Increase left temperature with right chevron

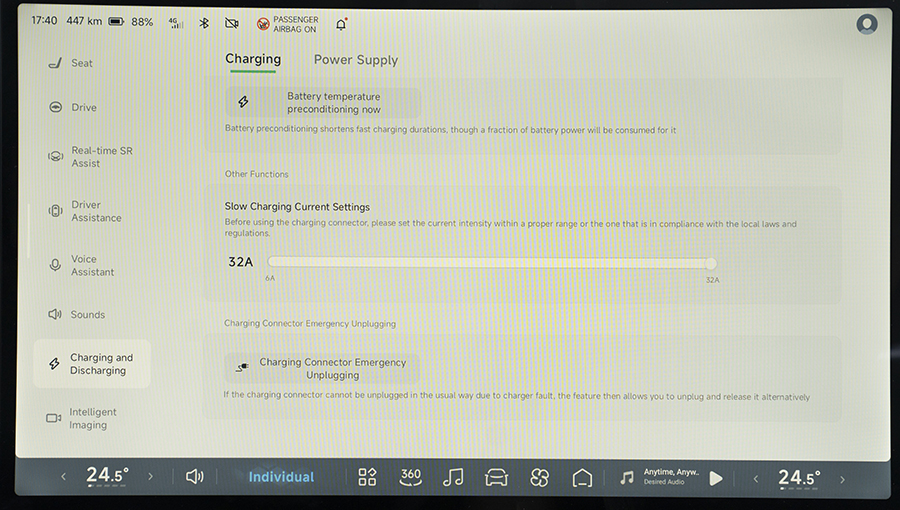pyautogui.click(x=151, y=477)
